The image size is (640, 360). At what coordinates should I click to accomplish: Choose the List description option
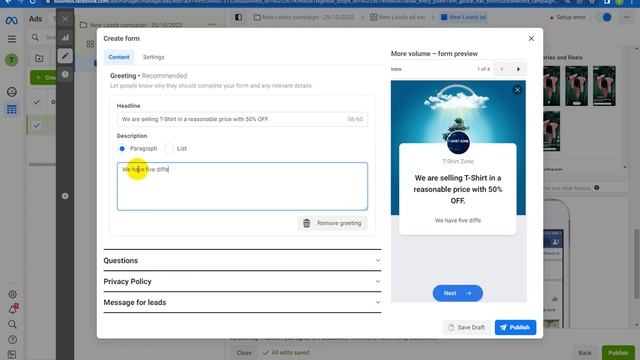click(x=169, y=149)
